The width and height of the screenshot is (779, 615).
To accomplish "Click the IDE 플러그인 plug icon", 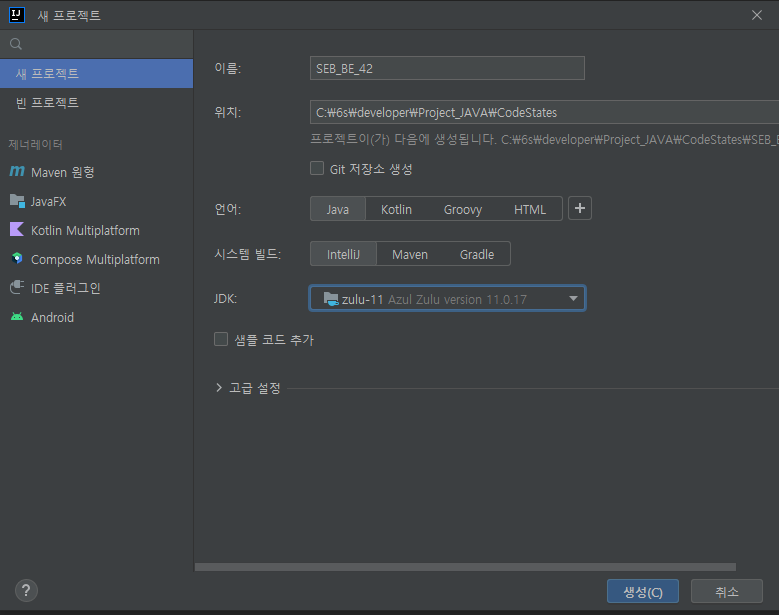I will click(x=17, y=287).
